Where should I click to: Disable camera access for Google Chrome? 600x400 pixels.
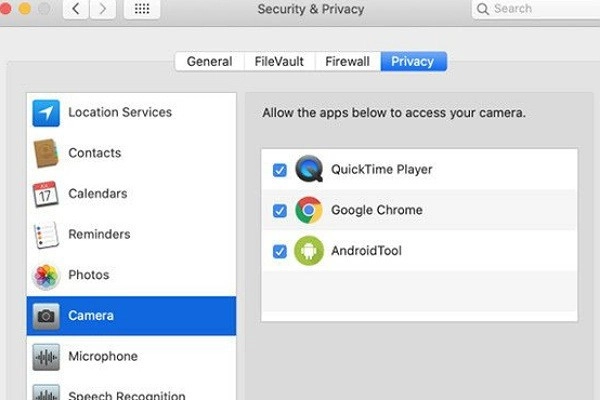tap(280, 211)
